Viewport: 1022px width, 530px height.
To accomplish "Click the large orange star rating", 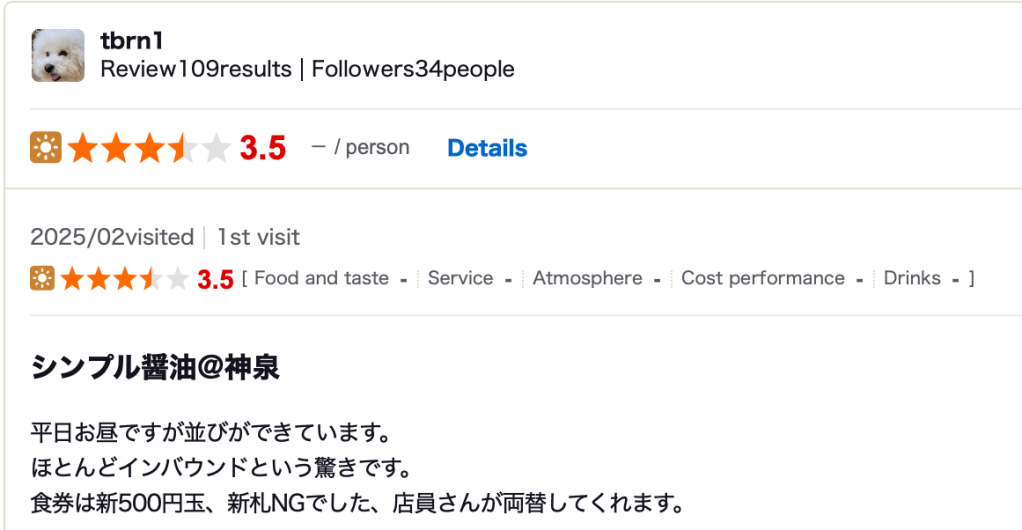I will [x=148, y=148].
